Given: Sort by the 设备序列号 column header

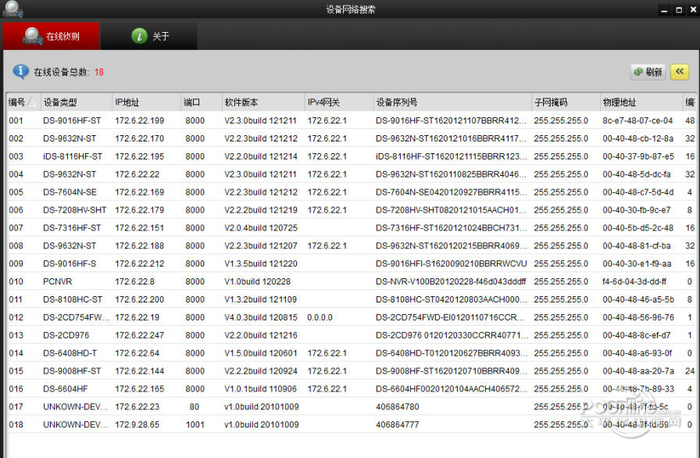Looking at the screenshot, I should pyautogui.click(x=452, y=102).
